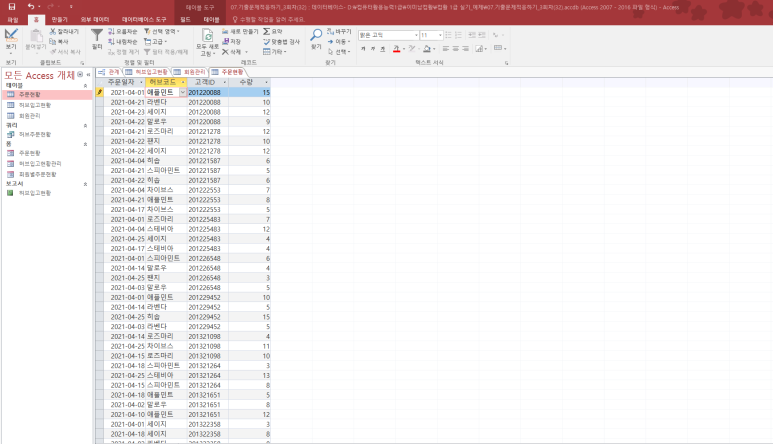Screen dimensions: 773x444
Task: Click 요약 (Totals) sigma icon
Action: (273, 31)
